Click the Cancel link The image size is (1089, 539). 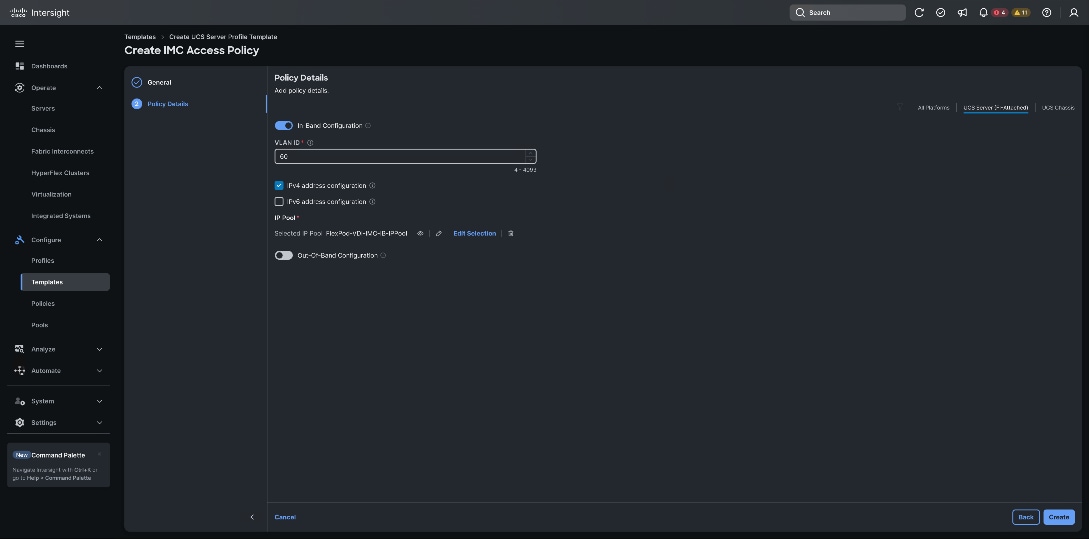(285, 517)
